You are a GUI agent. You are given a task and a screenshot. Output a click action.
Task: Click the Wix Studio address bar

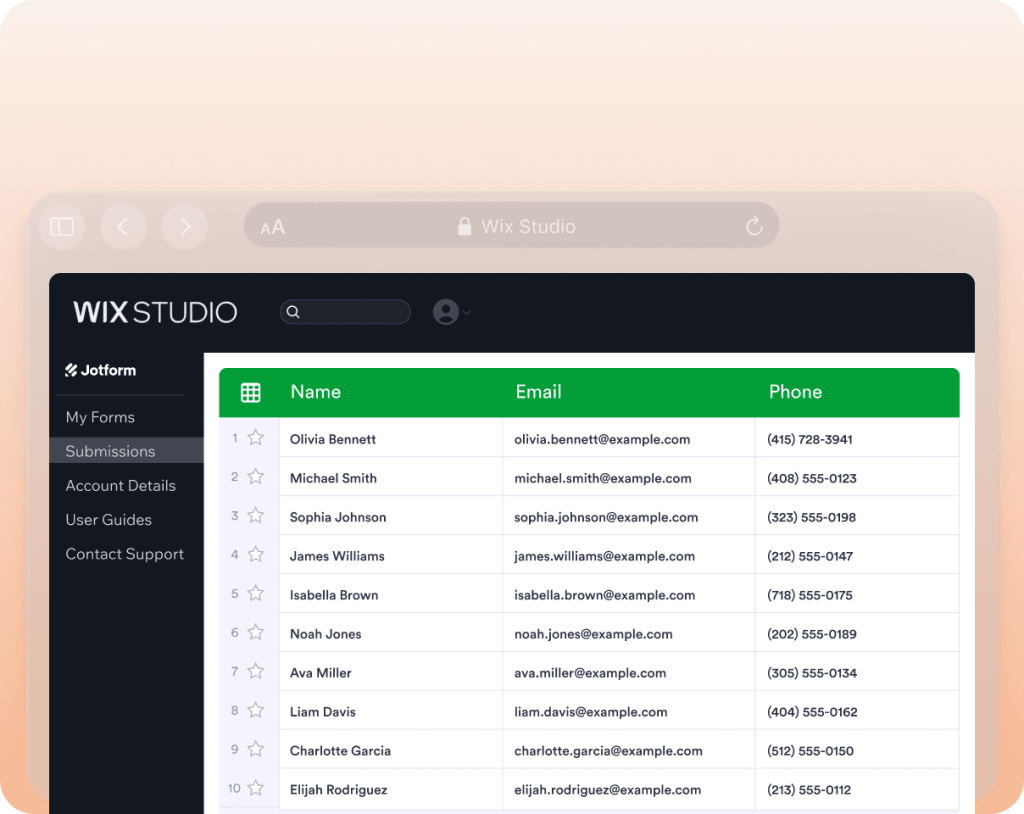point(511,225)
